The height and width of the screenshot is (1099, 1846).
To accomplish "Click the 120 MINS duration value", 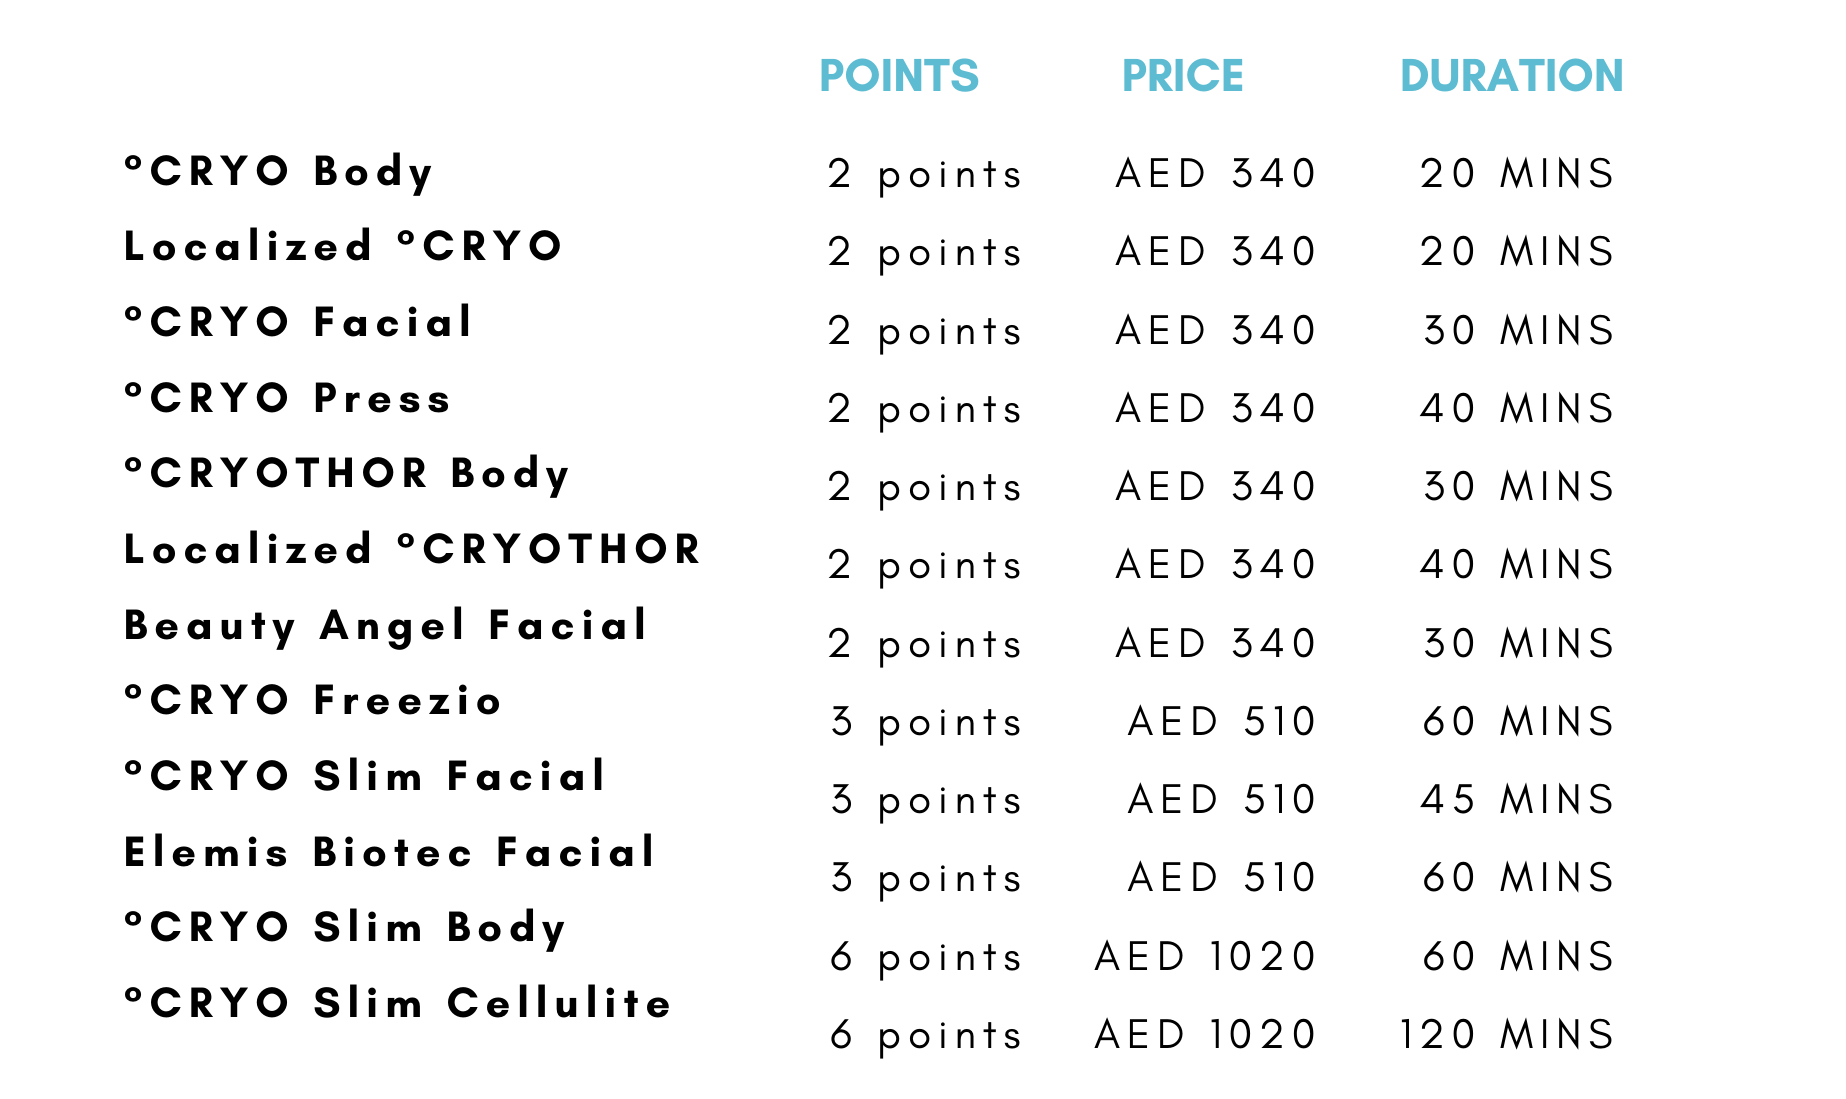I will pyautogui.click(x=1506, y=1034).
